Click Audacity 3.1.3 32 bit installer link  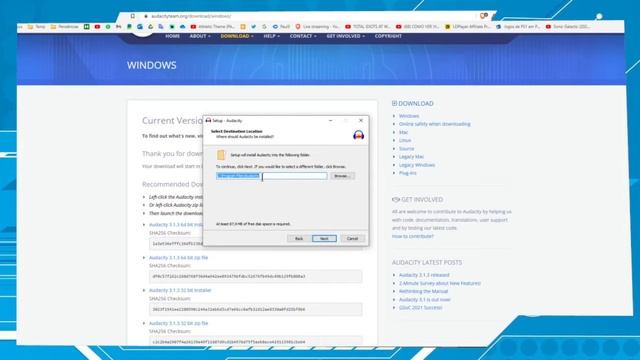(x=180, y=290)
